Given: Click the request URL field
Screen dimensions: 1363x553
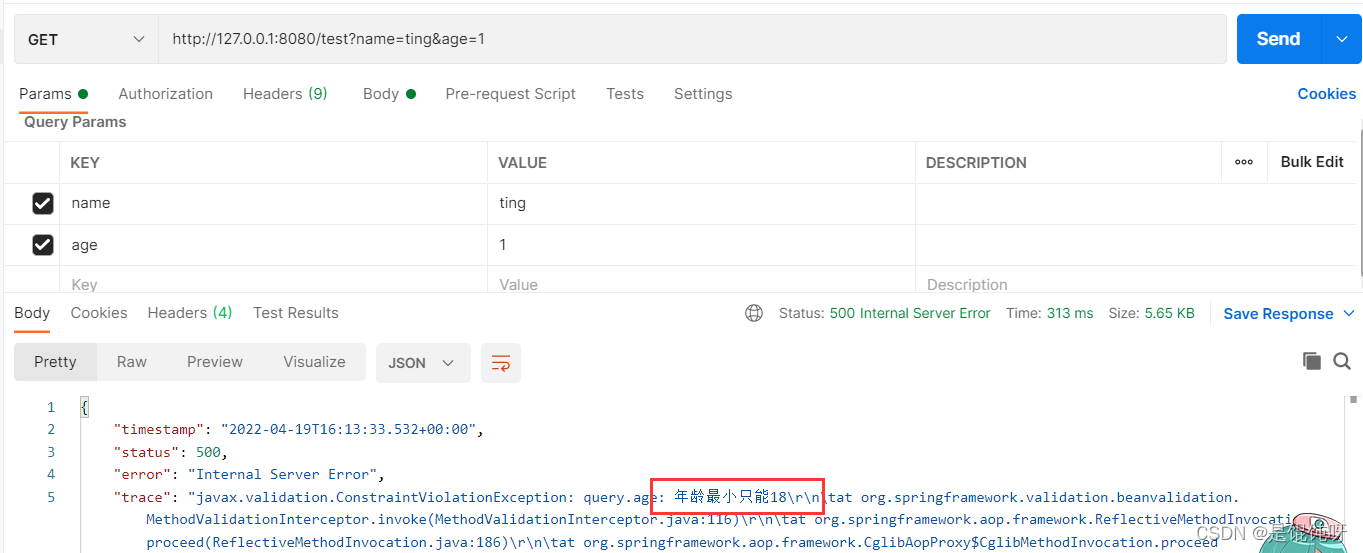Looking at the screenshot, I should click(692, 39).
